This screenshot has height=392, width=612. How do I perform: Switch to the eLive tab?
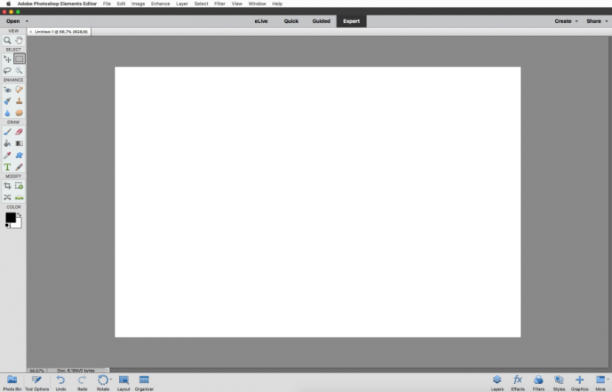coord(261,21)
